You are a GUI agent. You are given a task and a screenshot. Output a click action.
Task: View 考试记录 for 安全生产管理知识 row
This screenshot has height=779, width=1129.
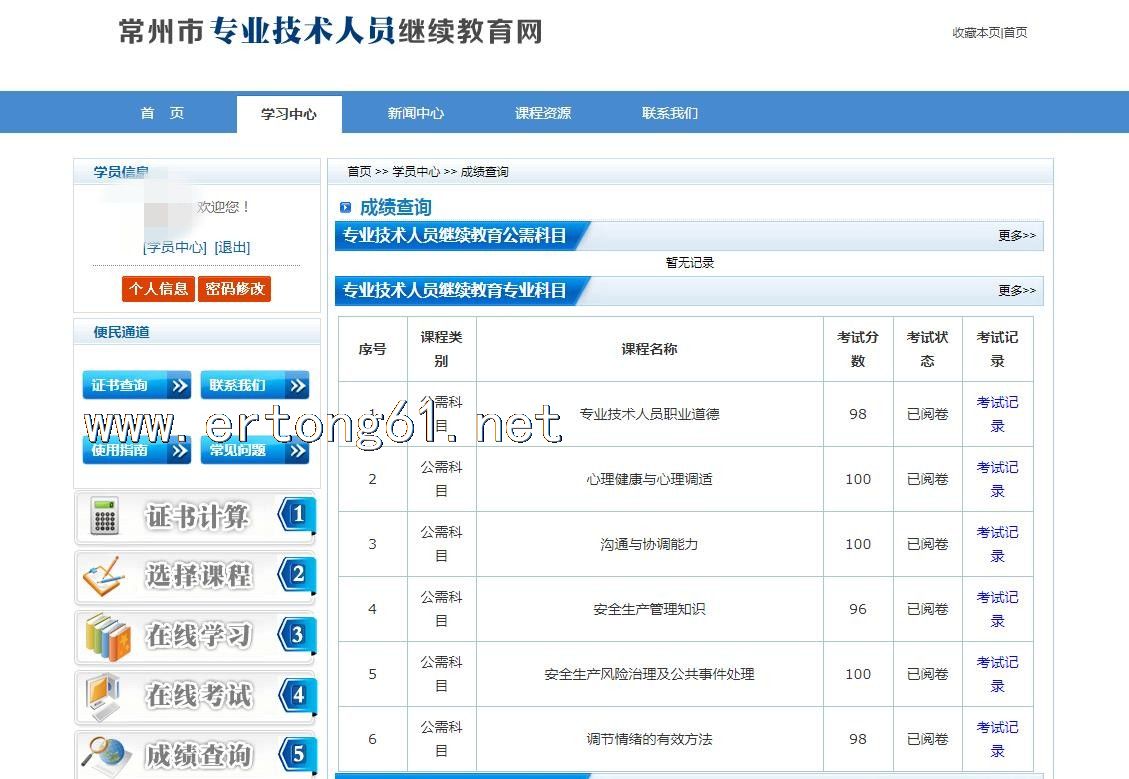[x=997, y=609]
